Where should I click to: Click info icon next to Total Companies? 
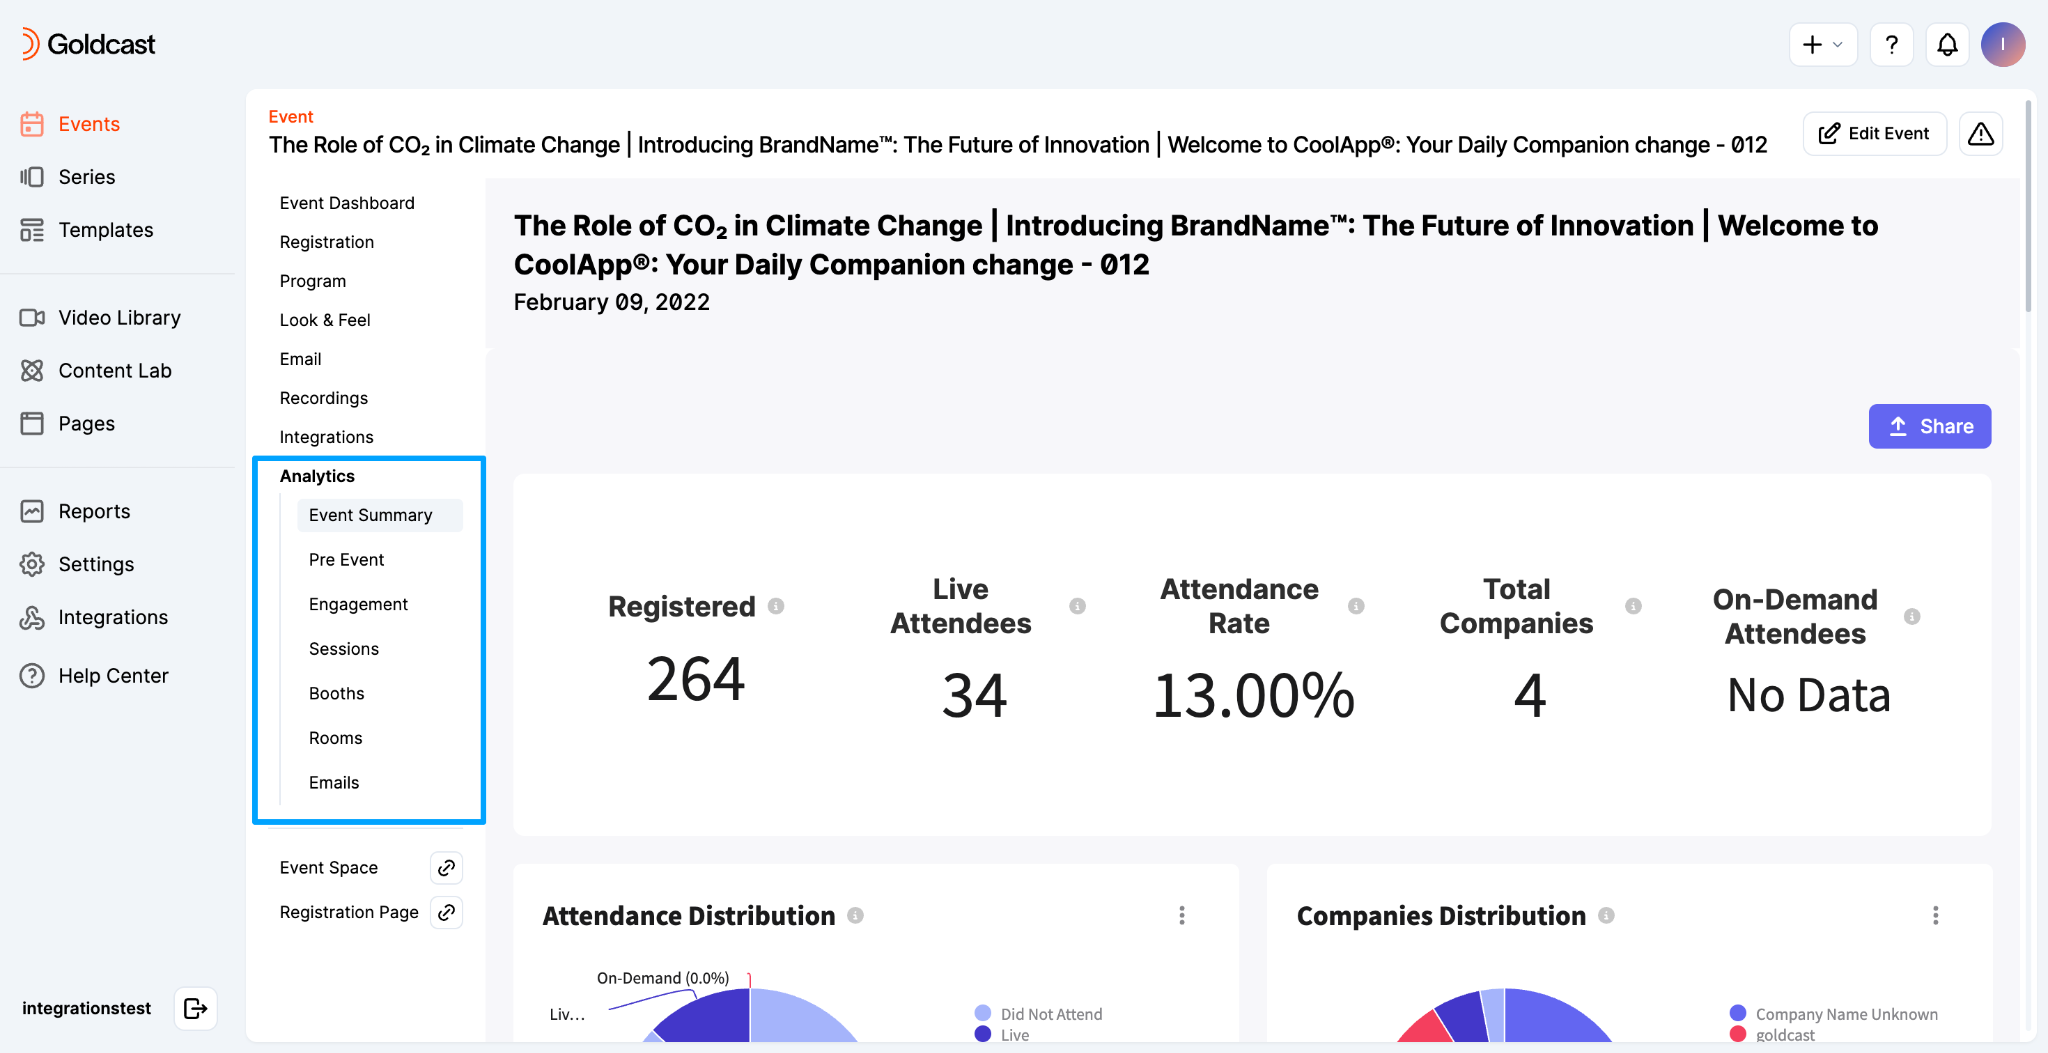coord(1633,606)
